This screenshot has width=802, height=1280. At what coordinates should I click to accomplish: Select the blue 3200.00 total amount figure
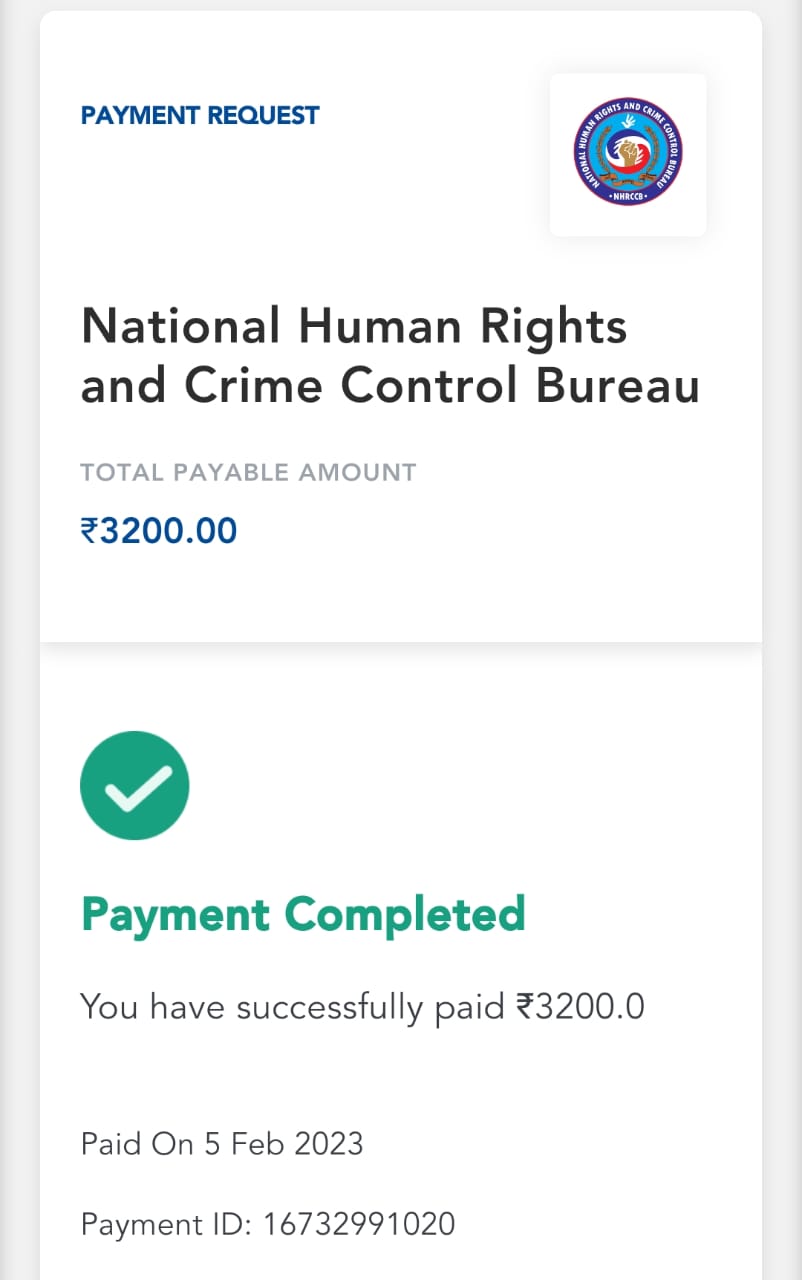point(169,530)
